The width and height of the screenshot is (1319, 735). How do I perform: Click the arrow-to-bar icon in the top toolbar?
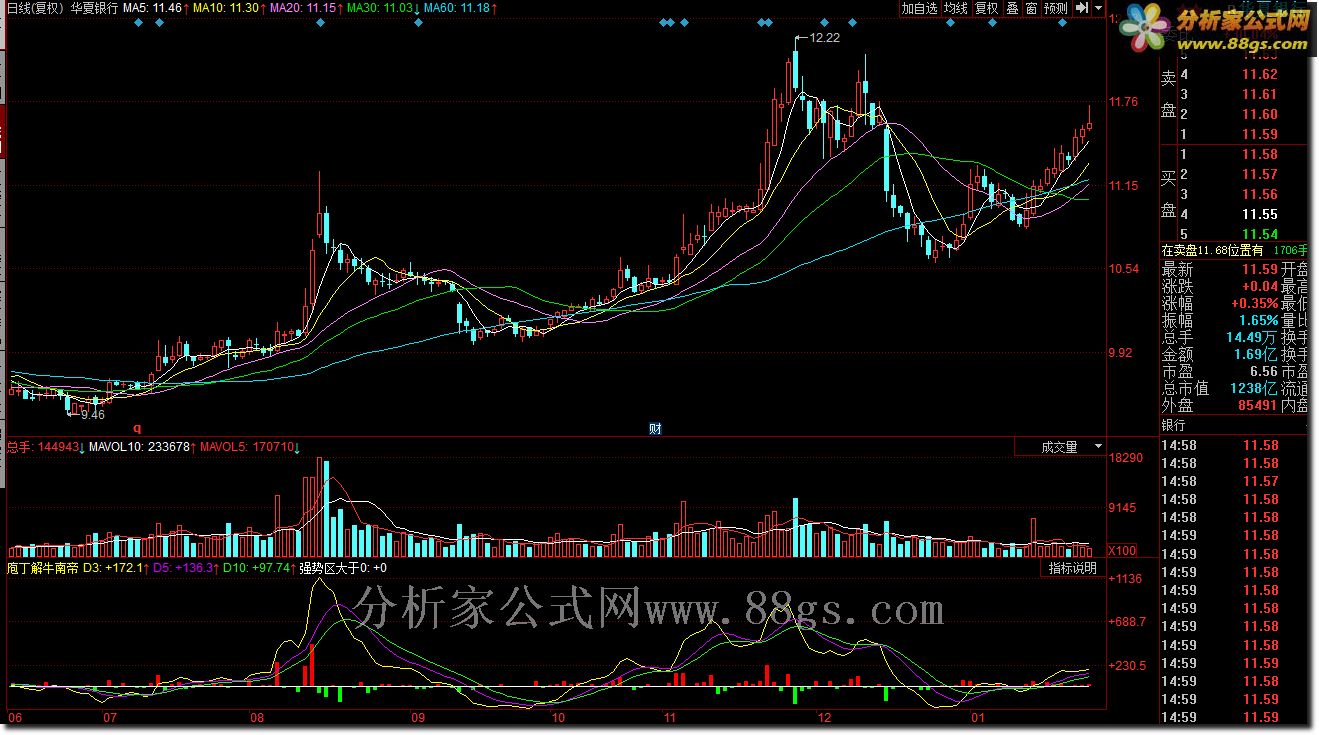pos(1081,8)
